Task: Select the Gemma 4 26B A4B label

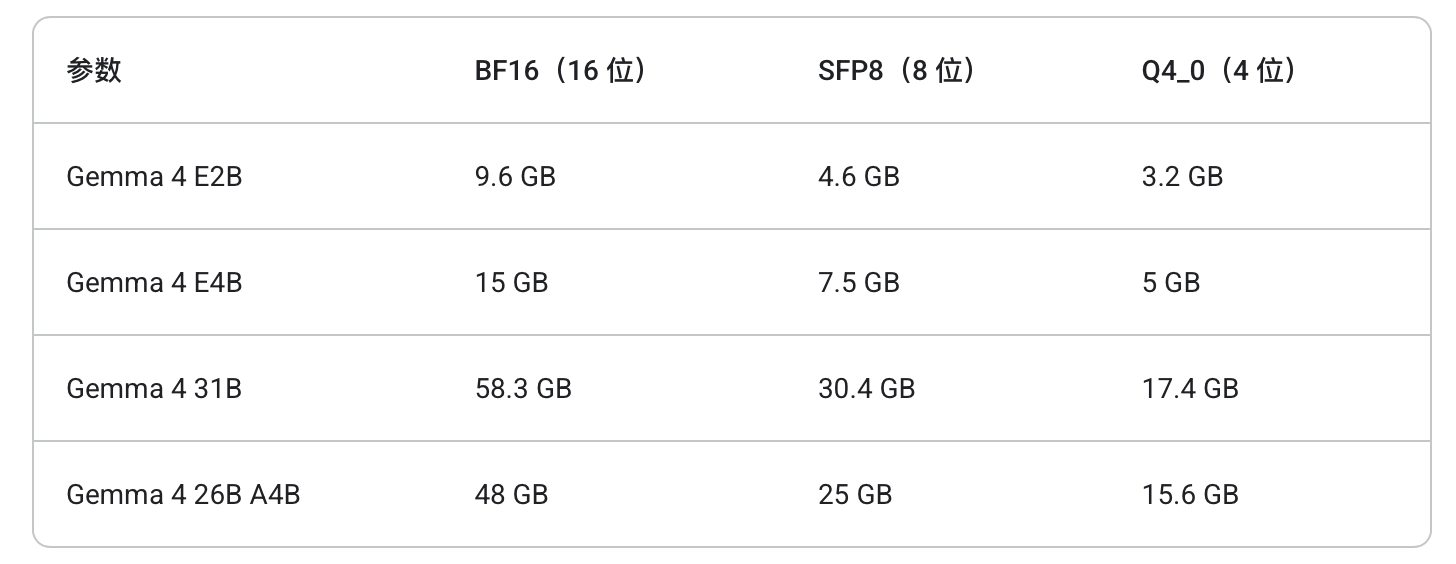Action: click(183, 495)
